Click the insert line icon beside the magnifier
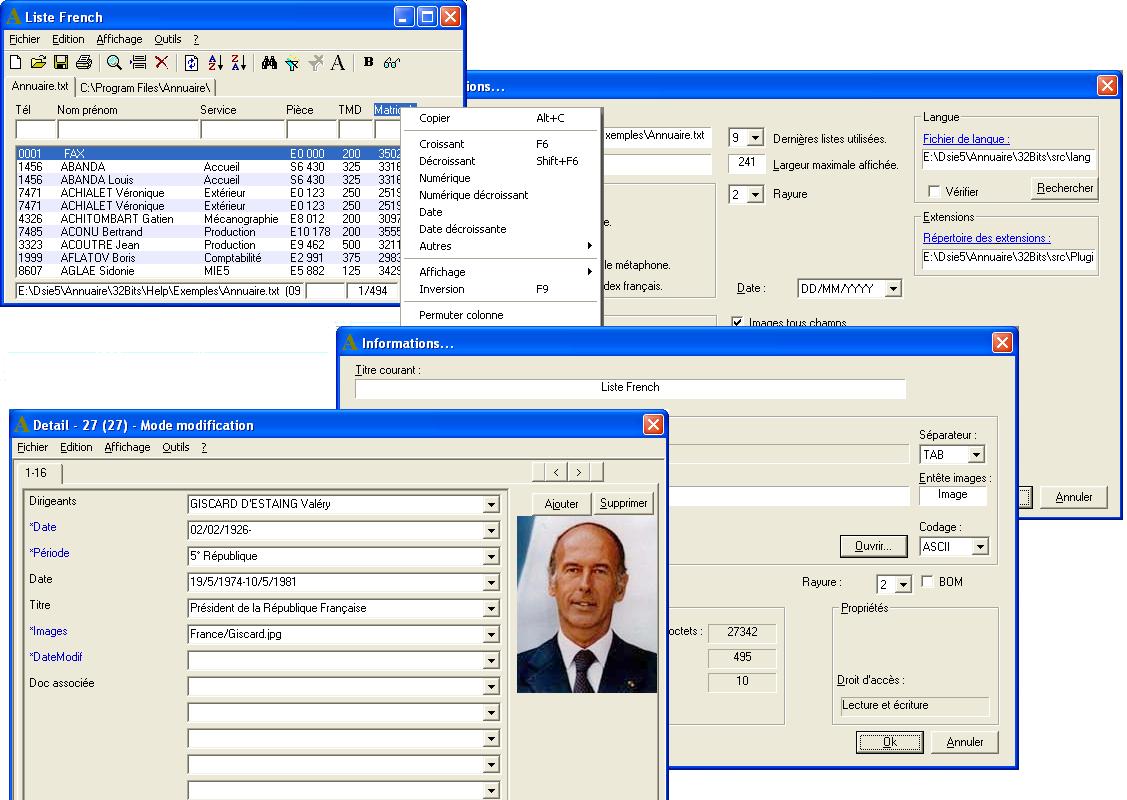Image resolution: width=1127 pixels, height=800 pixels. click(x=138, y=63)
